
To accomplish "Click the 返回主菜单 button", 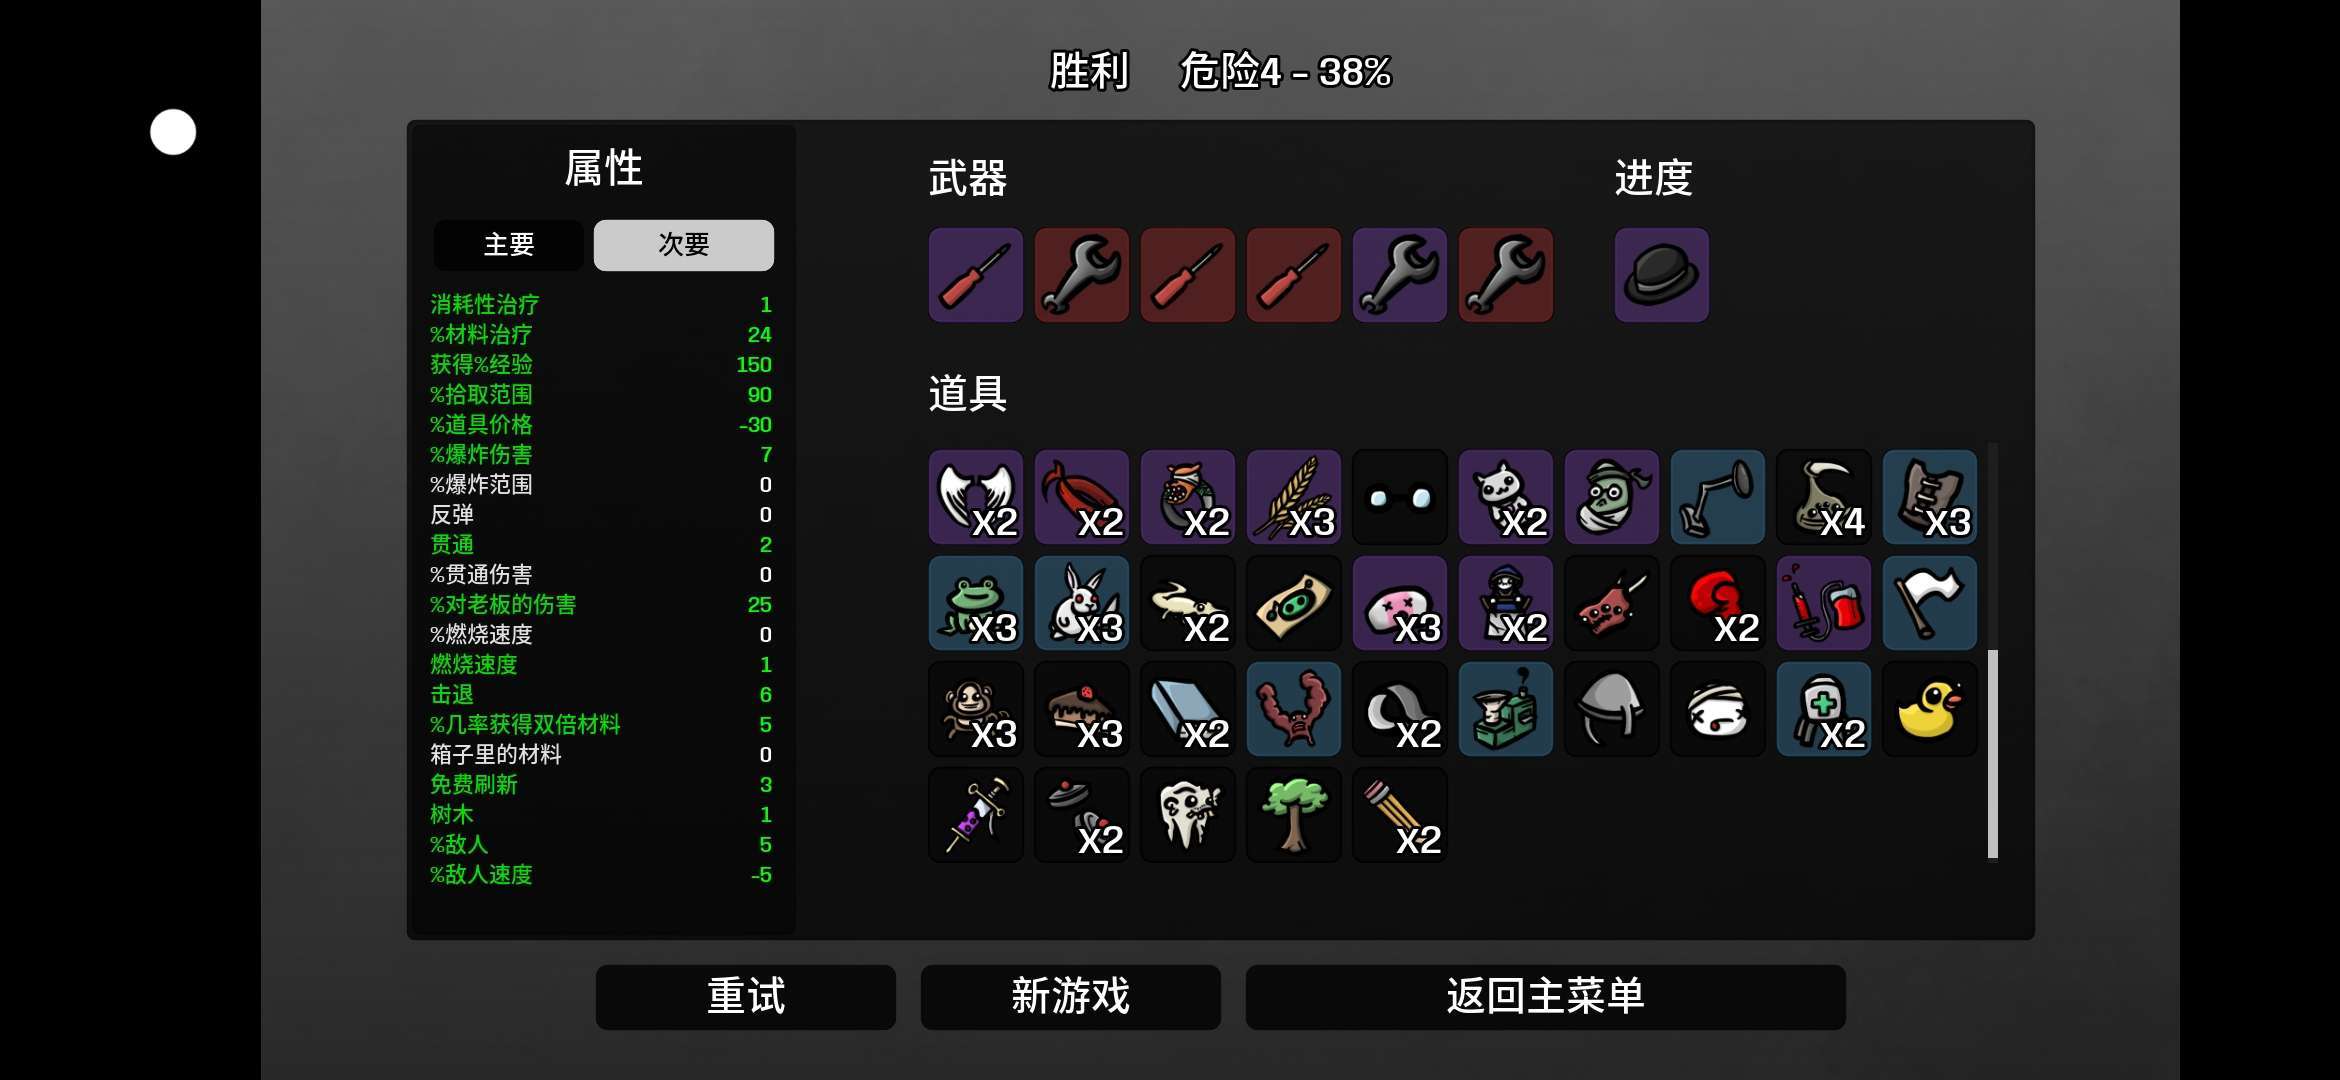I will click(1546, 997).
